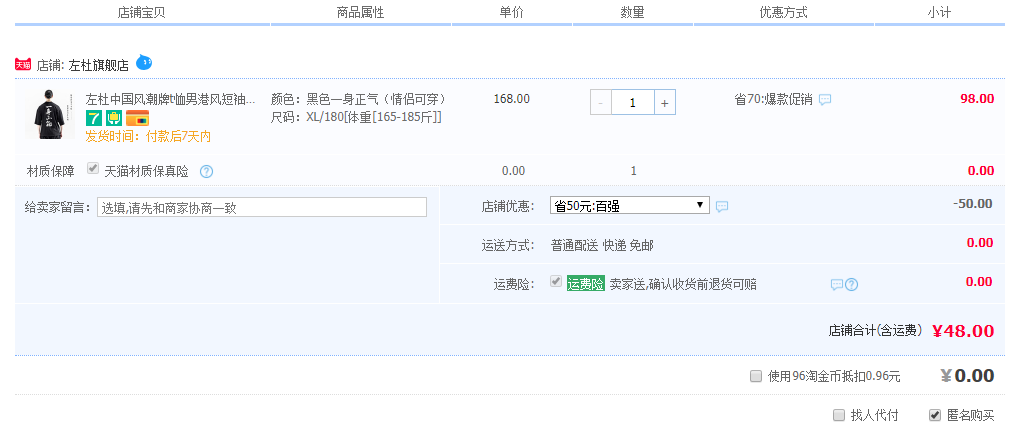The image size is (1015, 433).
Task: Click the 普通配送 快递 免邮 shipping text
Action: pyautogui.click(x=602, y=245)
